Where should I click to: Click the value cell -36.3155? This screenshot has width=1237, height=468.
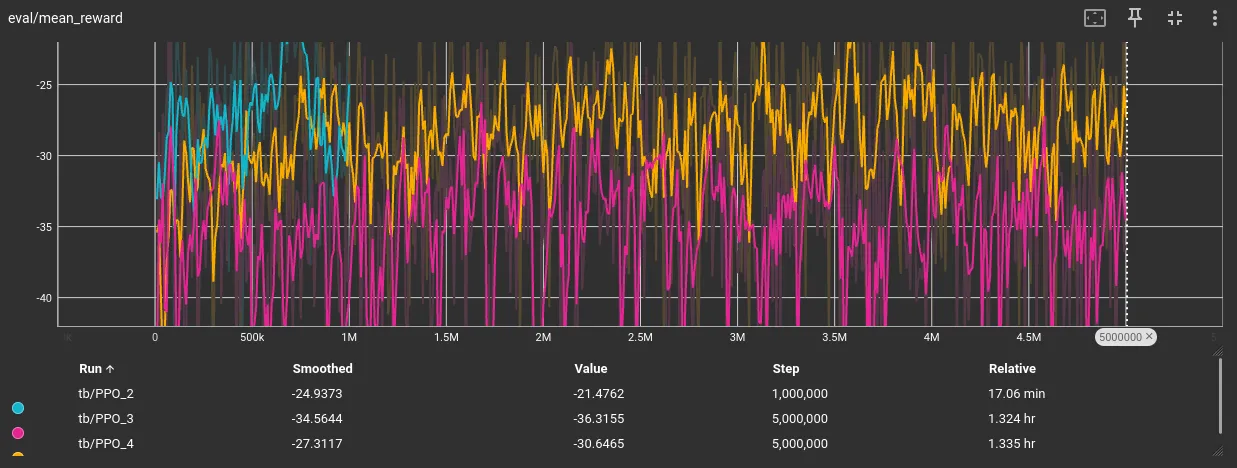[x=599, y=418]
